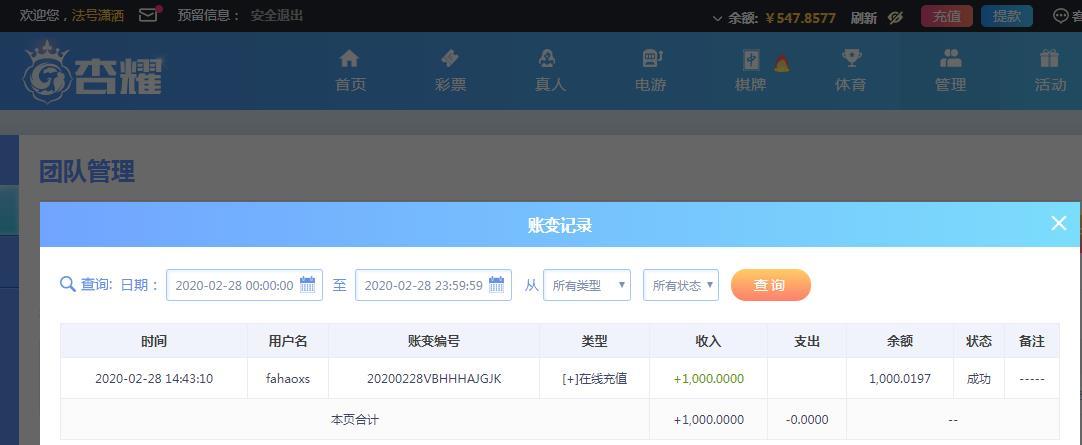Click the 成功 status cell

[x=978, y=379]
